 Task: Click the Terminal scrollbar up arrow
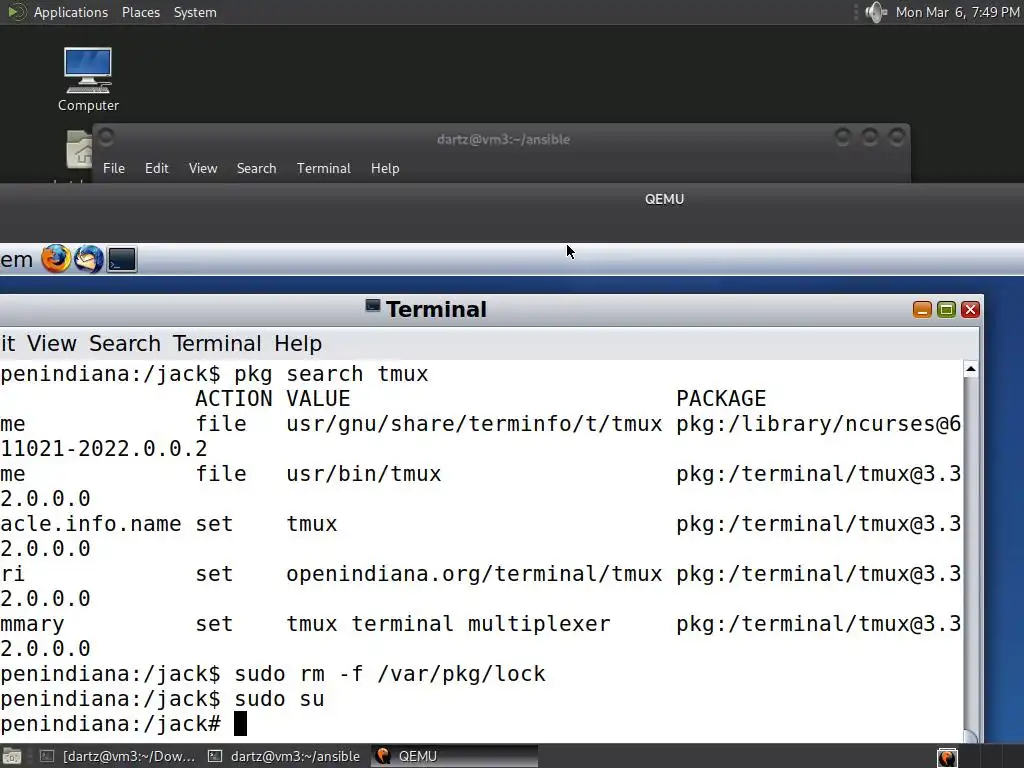coord(971,370)
